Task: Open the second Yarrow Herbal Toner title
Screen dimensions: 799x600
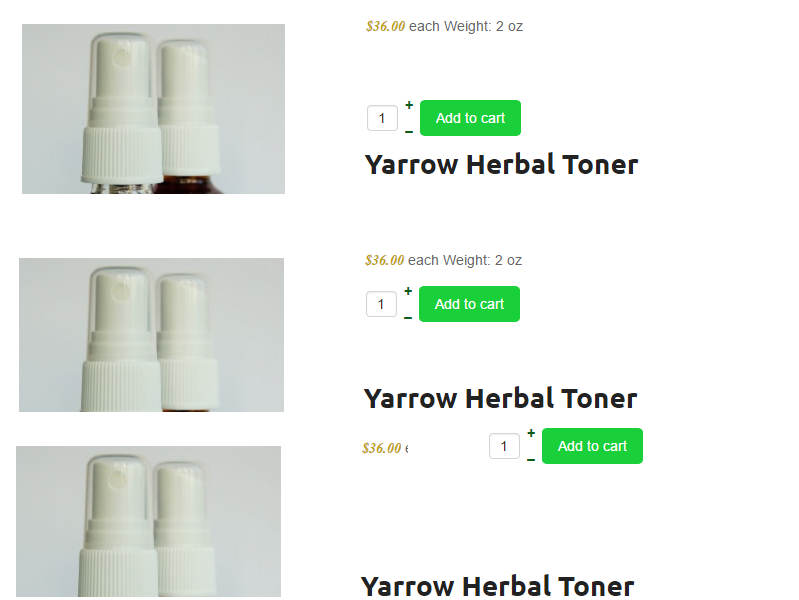Action: [x=500, y=399]
